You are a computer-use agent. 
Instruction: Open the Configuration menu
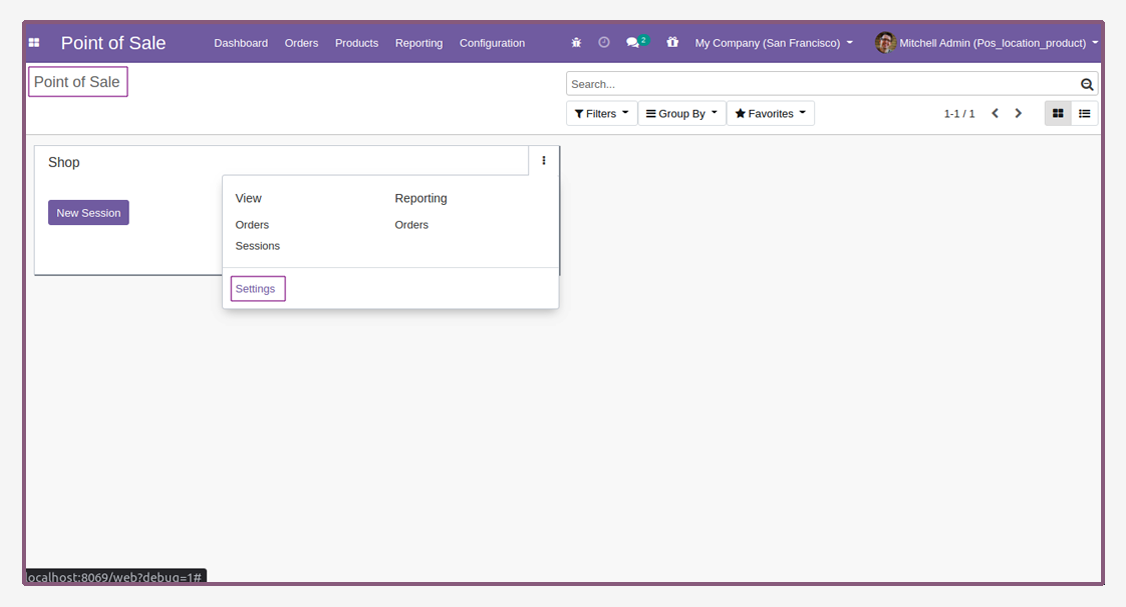pyautogui.click(x=492, y=43)
